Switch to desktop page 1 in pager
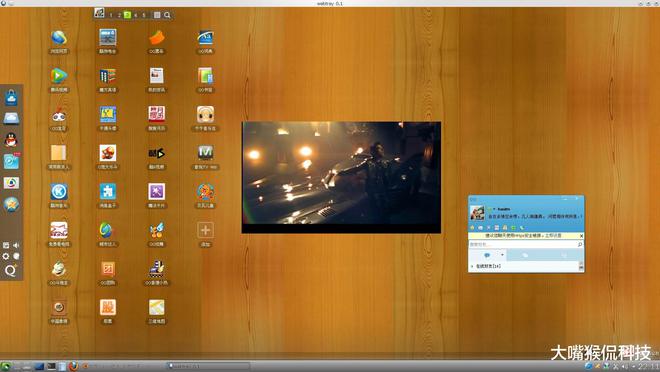 click(x=111, y=15)
